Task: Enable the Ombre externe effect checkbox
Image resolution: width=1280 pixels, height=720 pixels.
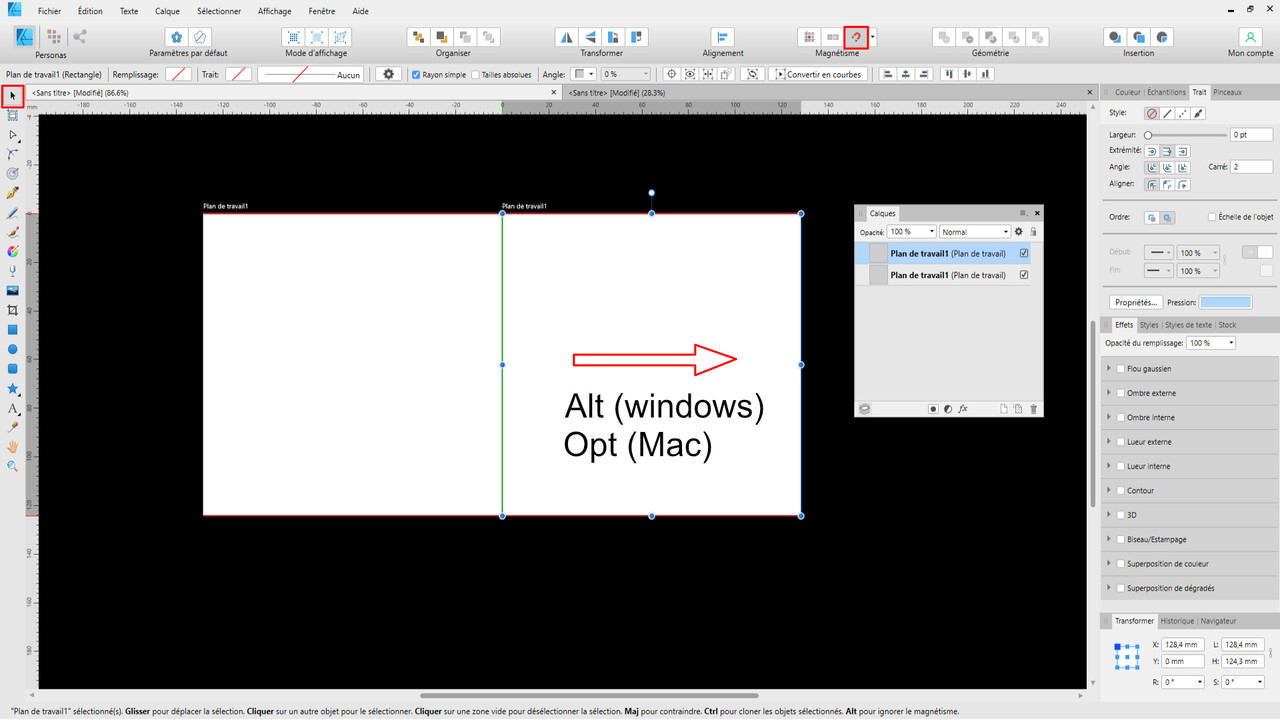Action: (1121, 393)
